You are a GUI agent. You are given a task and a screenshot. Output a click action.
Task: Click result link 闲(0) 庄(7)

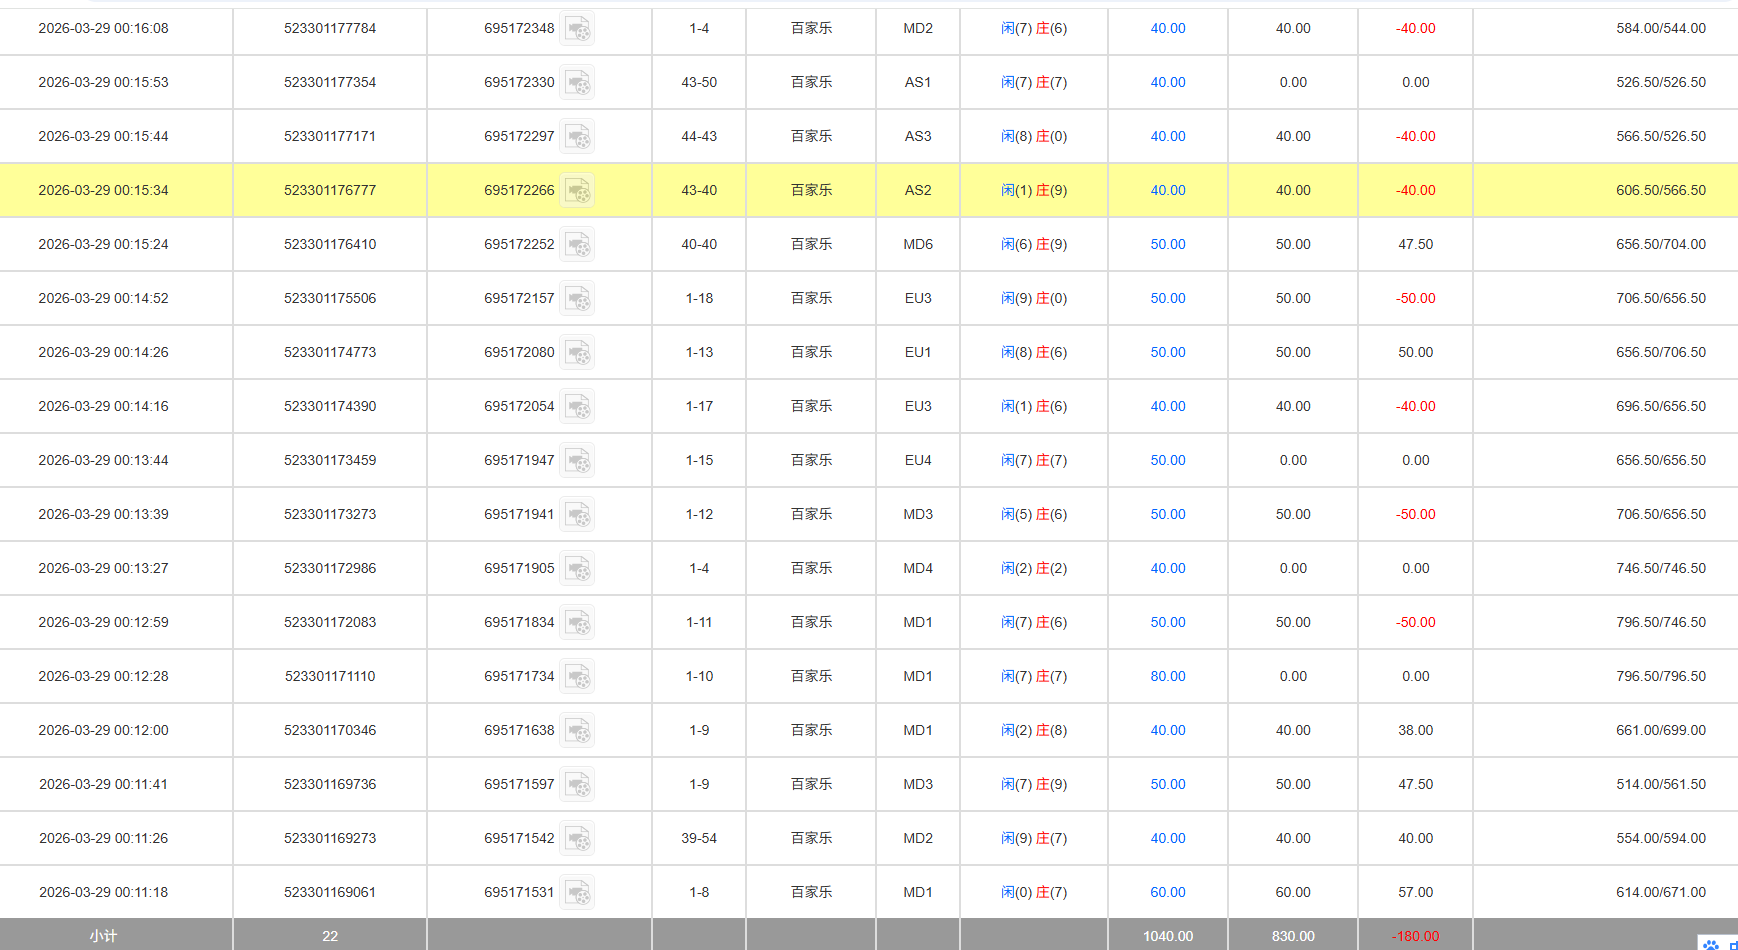pos(1033,893)
